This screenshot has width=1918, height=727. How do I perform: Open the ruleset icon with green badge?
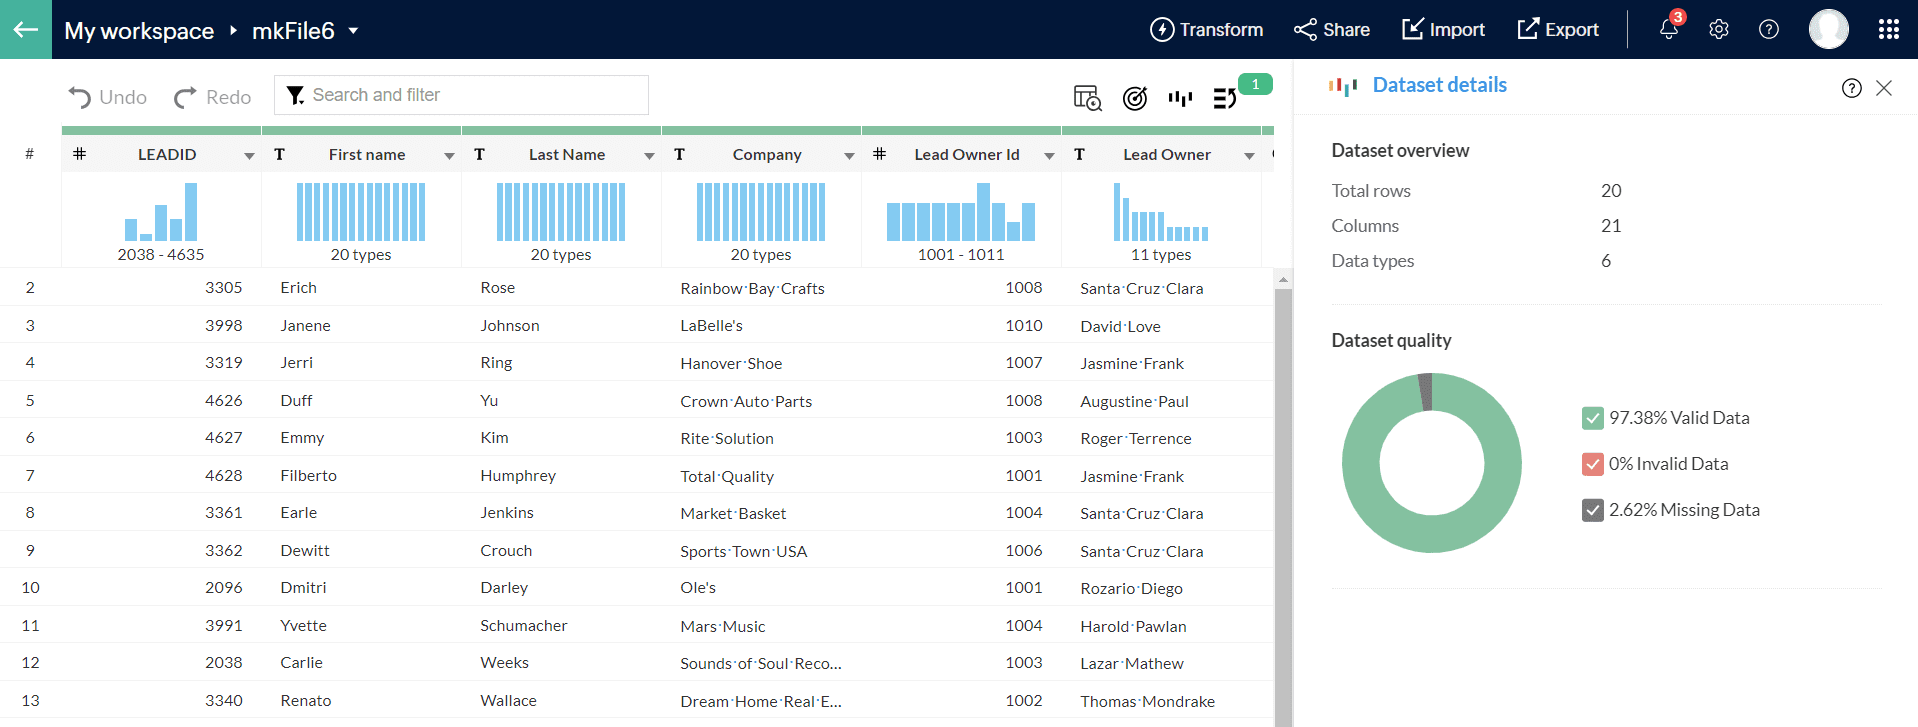point(1225,97)
